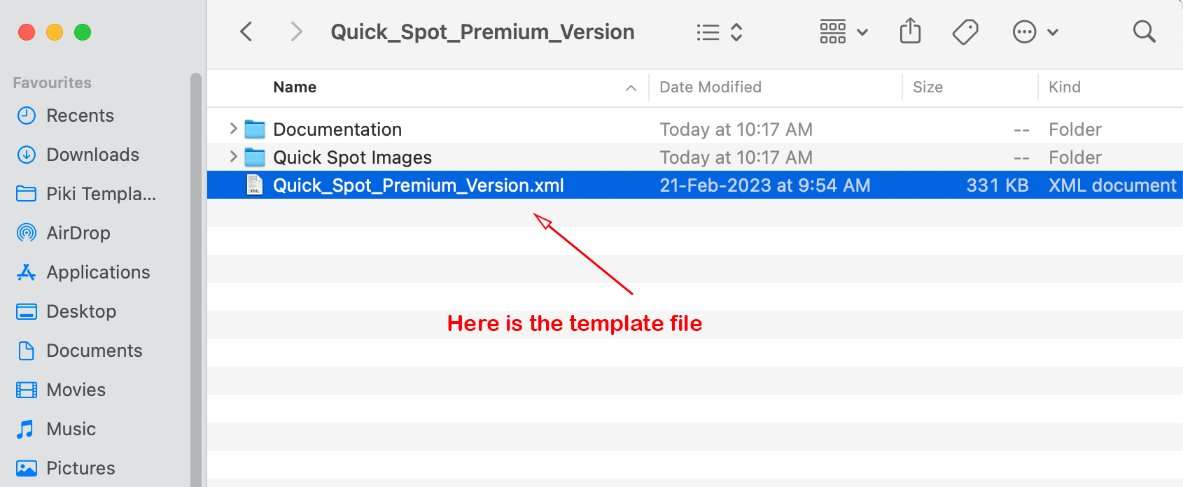Select the list view icon

(x=719, y=32)
